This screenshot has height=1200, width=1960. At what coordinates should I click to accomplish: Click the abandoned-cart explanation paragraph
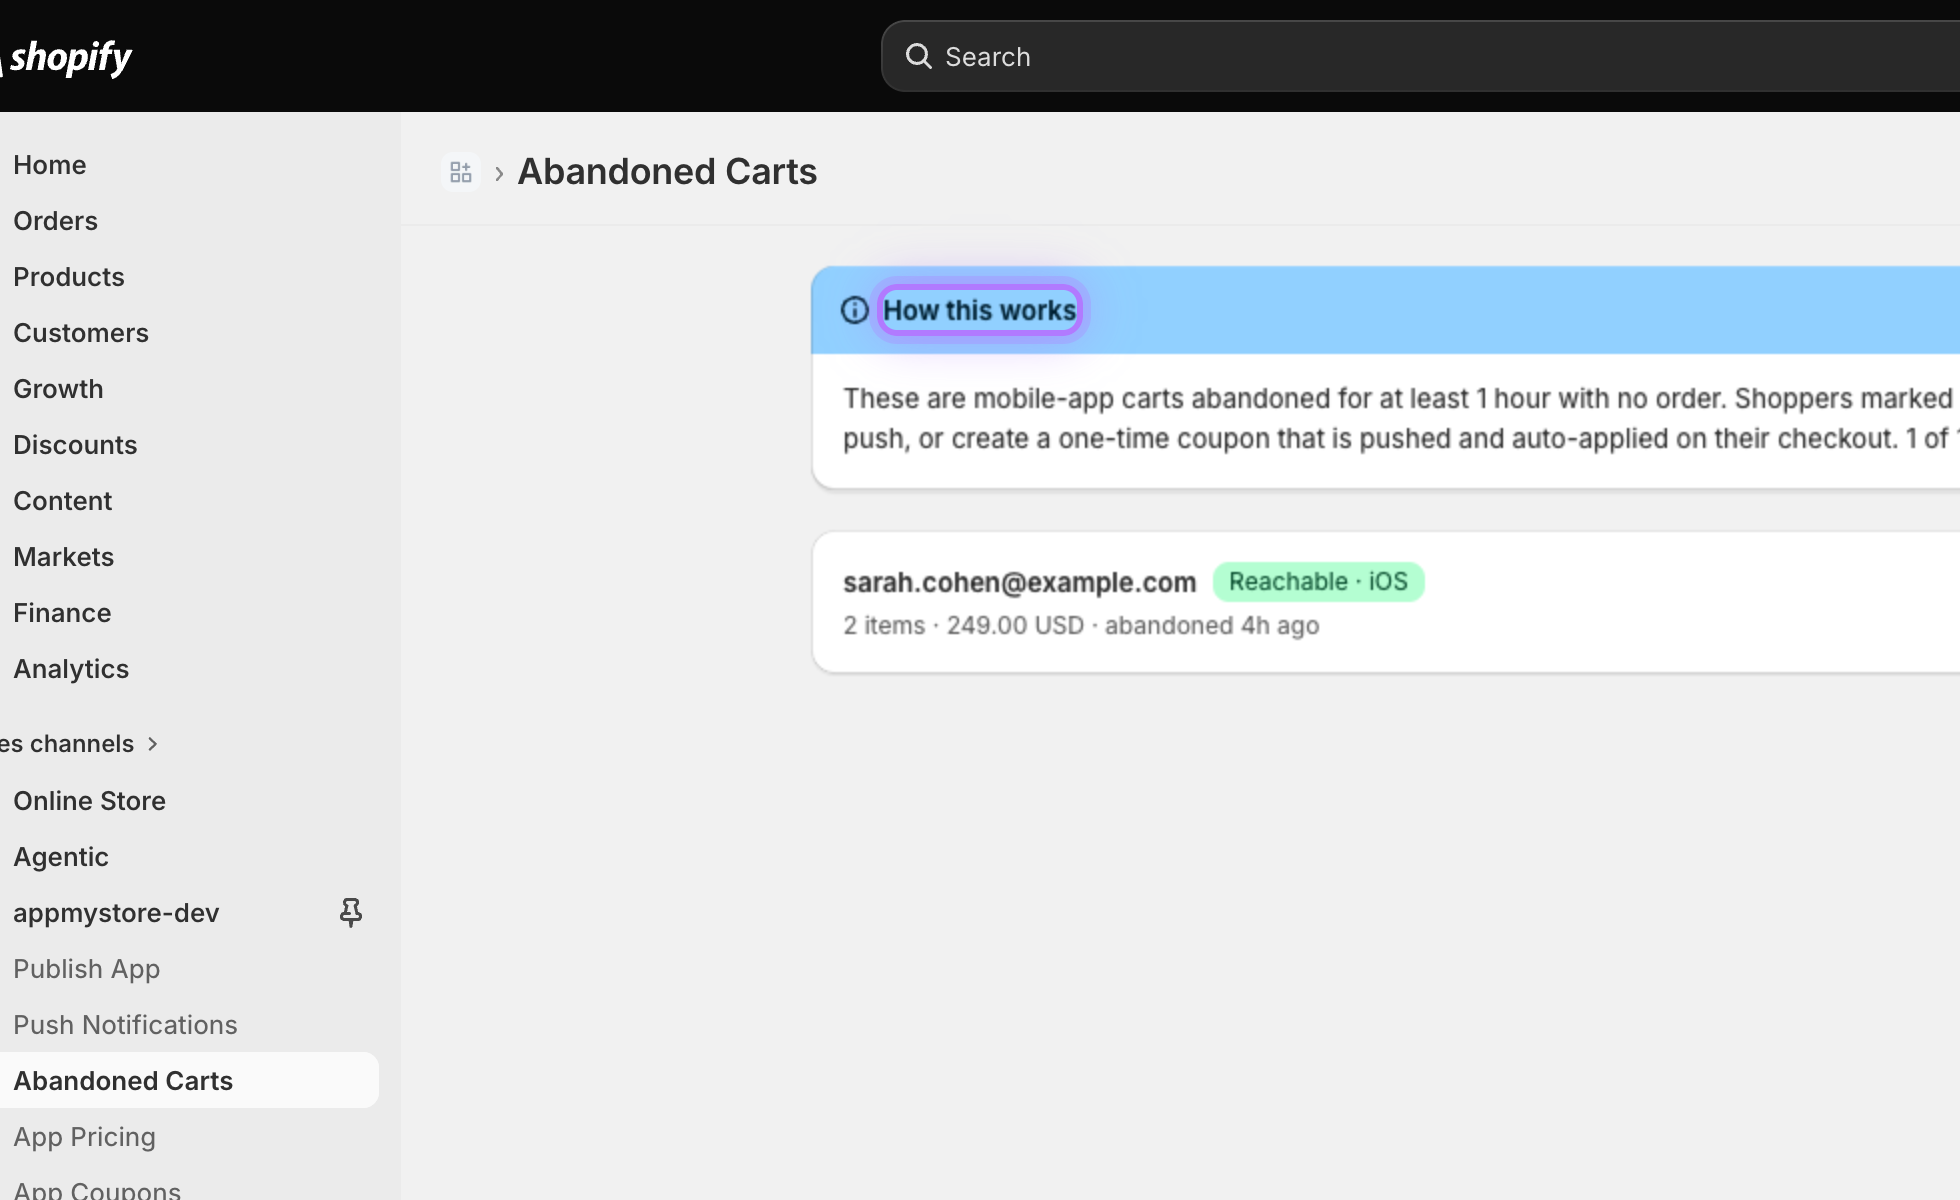(x=1400, y=419)
